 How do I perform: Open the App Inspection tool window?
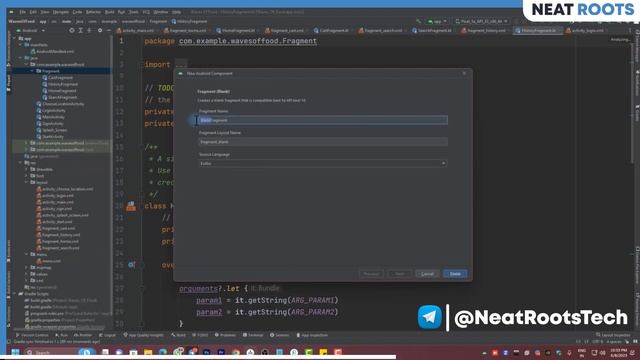pos(312,335)
